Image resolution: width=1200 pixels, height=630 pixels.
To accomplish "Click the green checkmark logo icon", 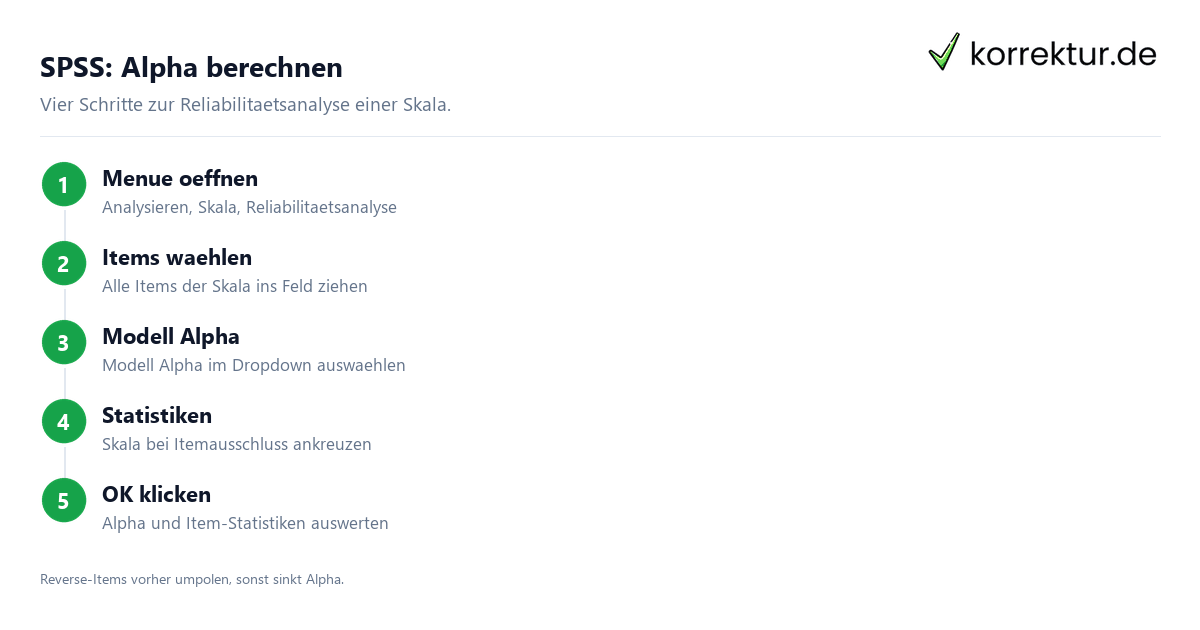I will pyautogui.click(x=944, y=52).
